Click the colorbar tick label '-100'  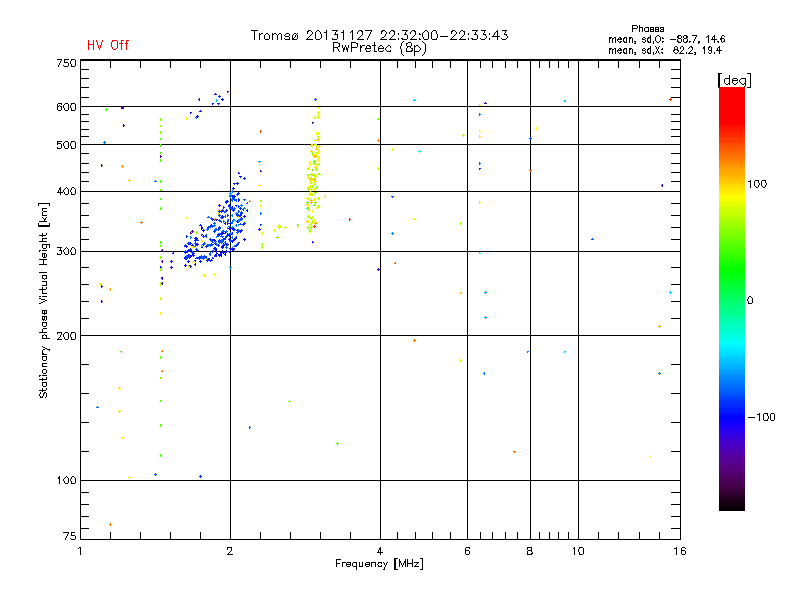[x=761, y=417]
